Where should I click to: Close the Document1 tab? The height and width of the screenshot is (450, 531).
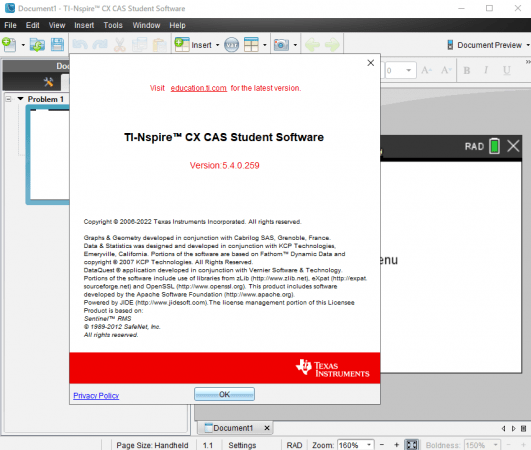point(267,428)
